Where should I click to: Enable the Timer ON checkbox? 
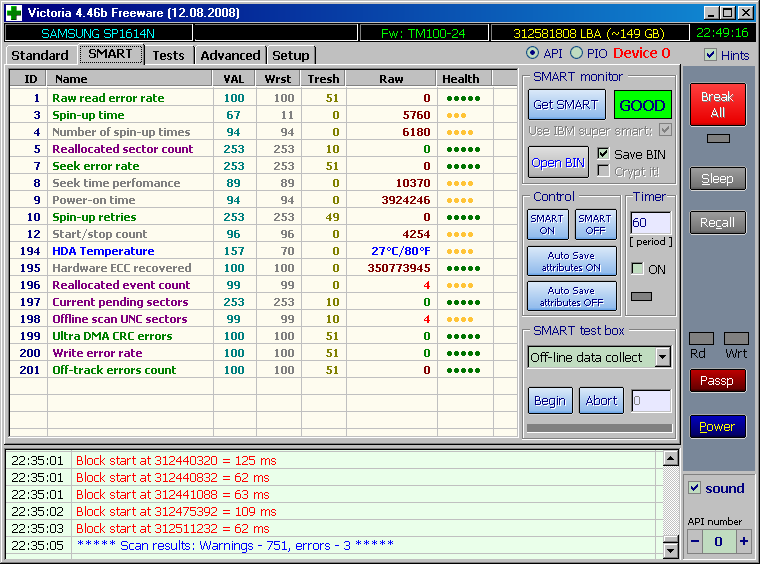pyautogui.click(x=637, y=269)
